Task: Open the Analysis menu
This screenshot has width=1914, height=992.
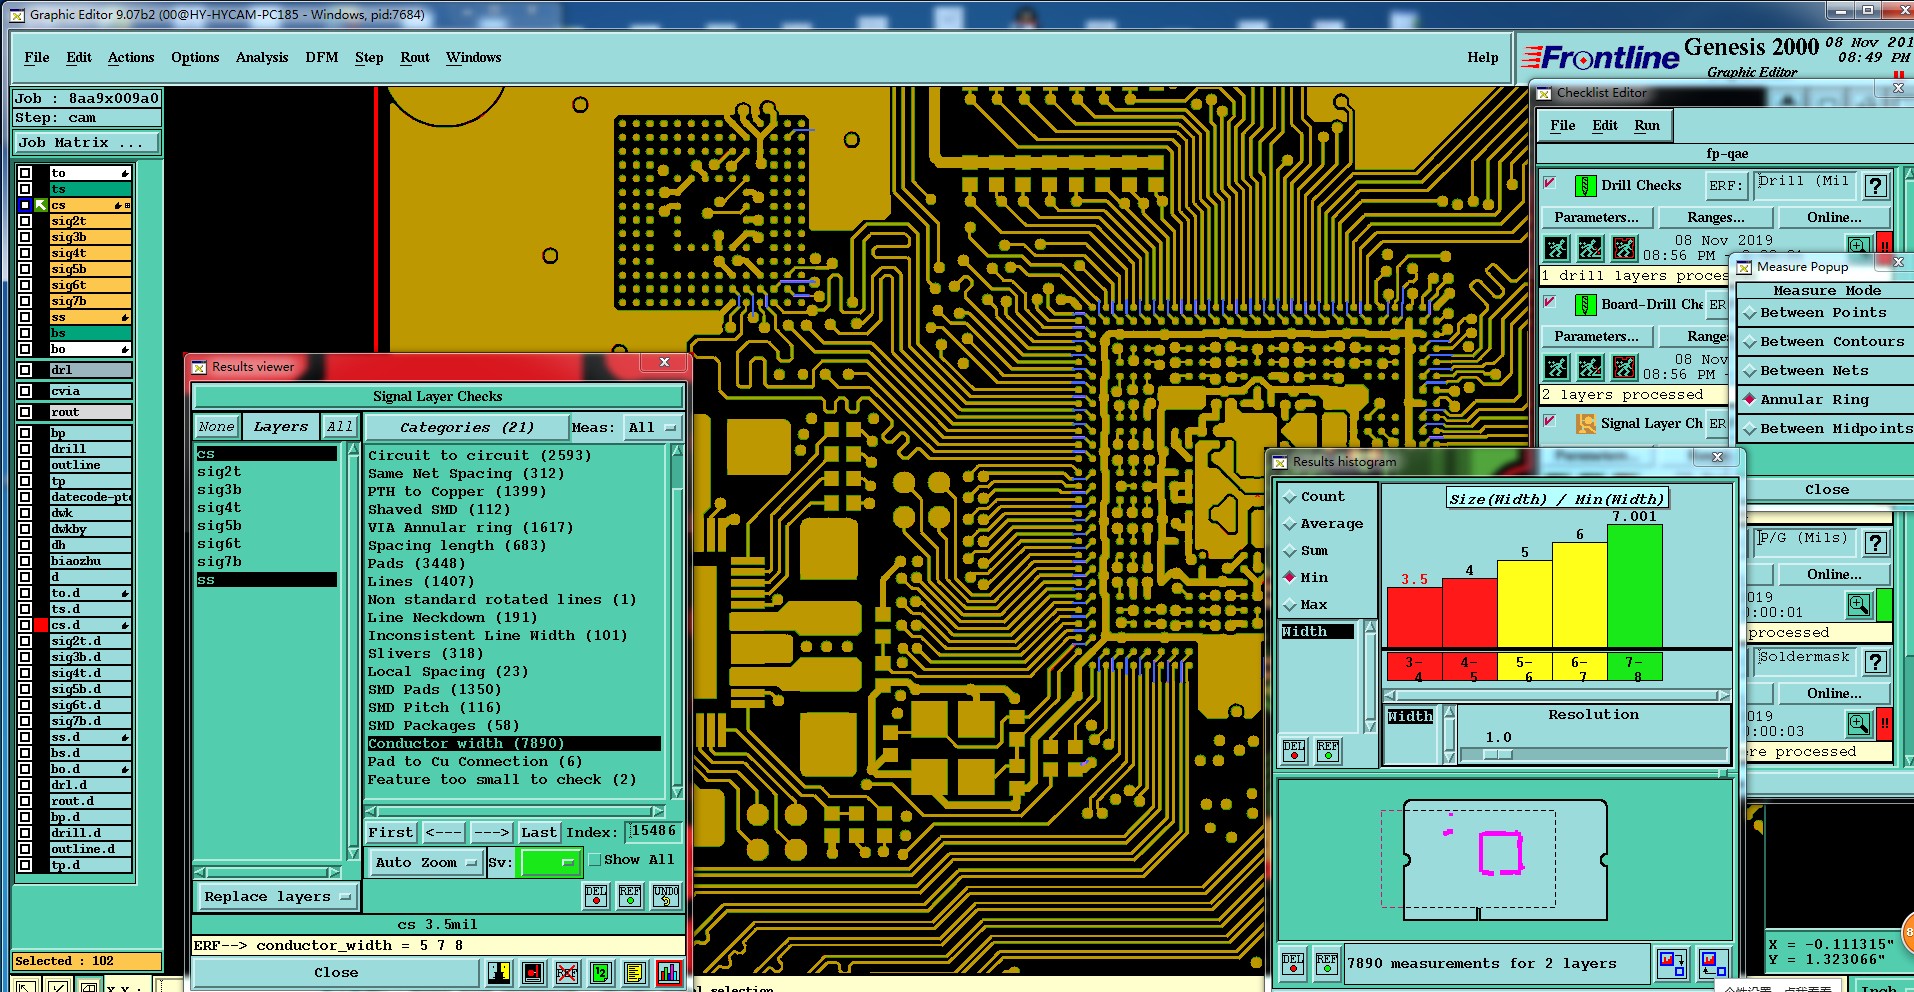Action: tap(262, 57)
